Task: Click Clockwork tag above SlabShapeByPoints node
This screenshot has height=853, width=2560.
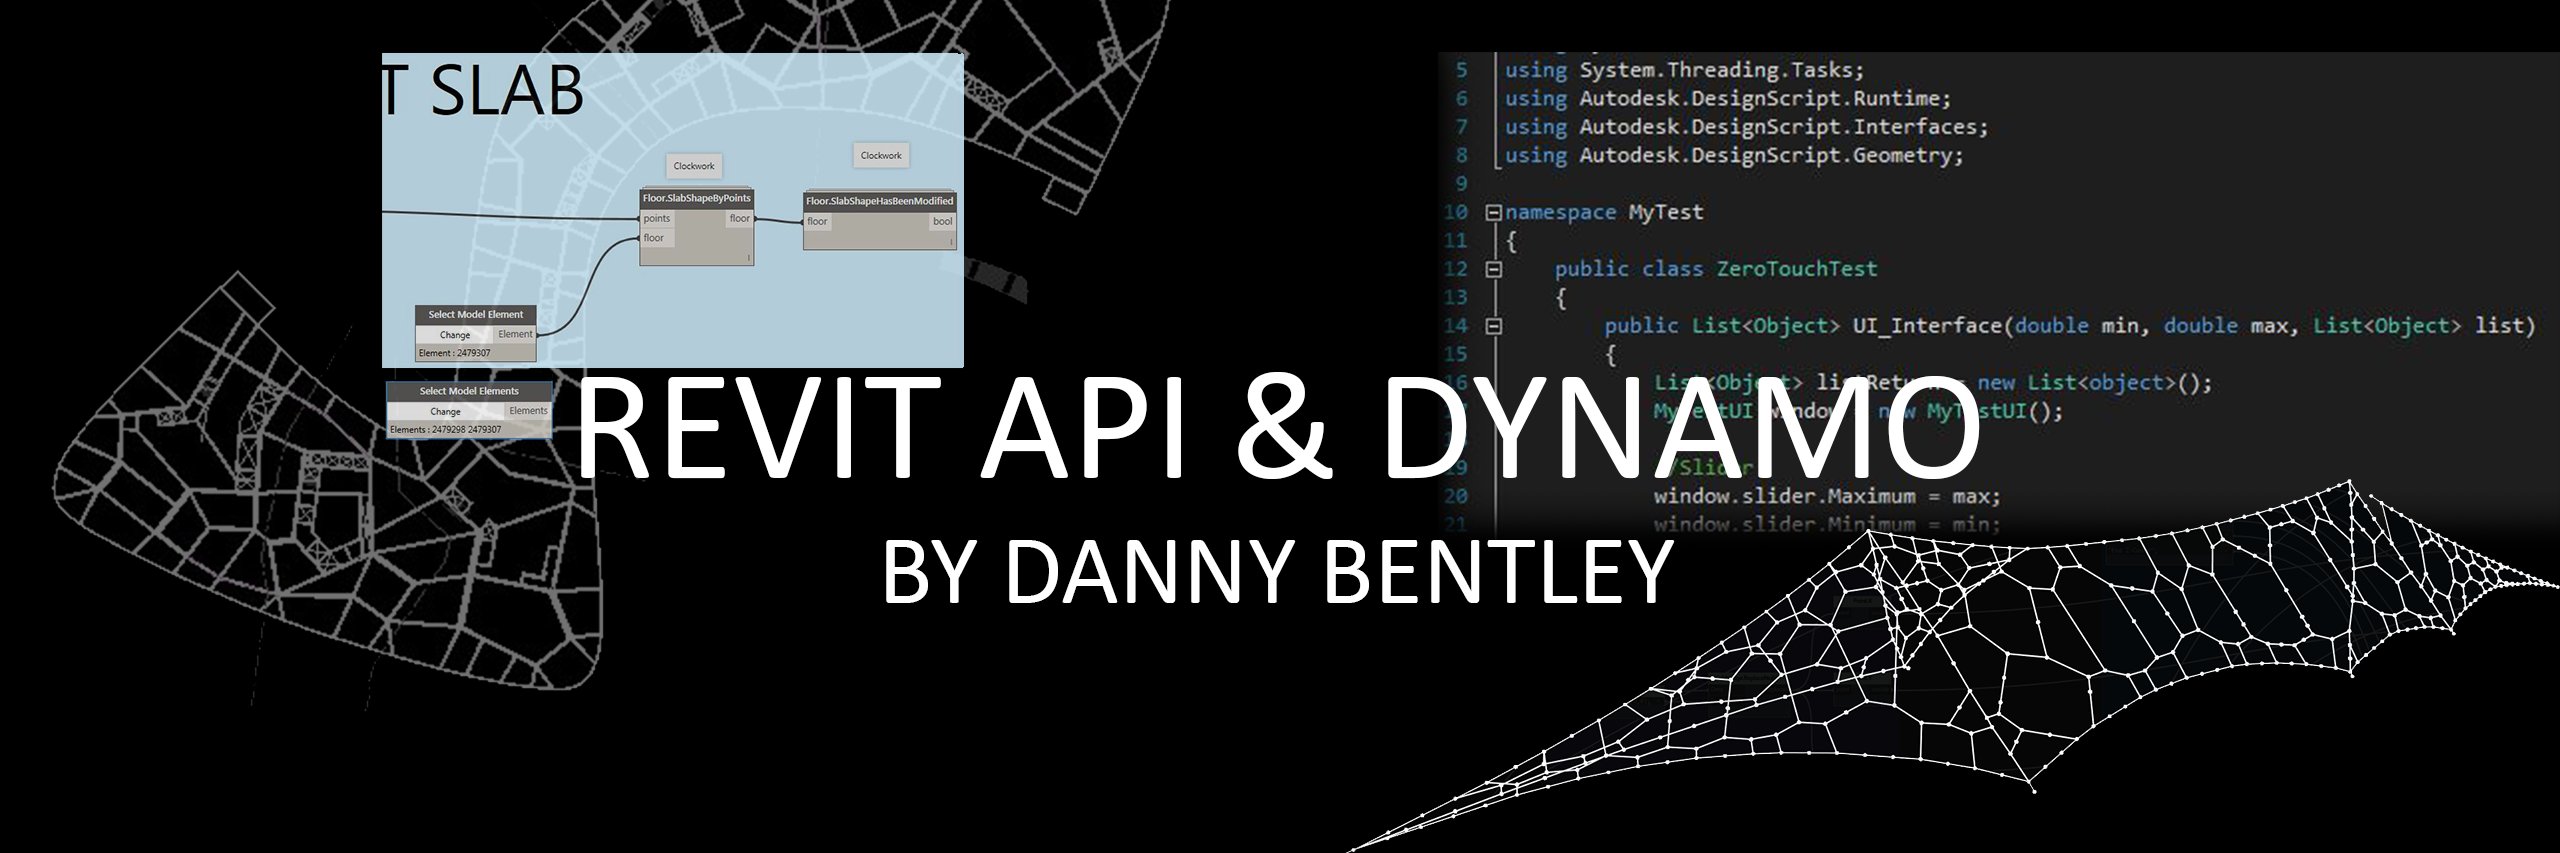Action: click(694, 166)
